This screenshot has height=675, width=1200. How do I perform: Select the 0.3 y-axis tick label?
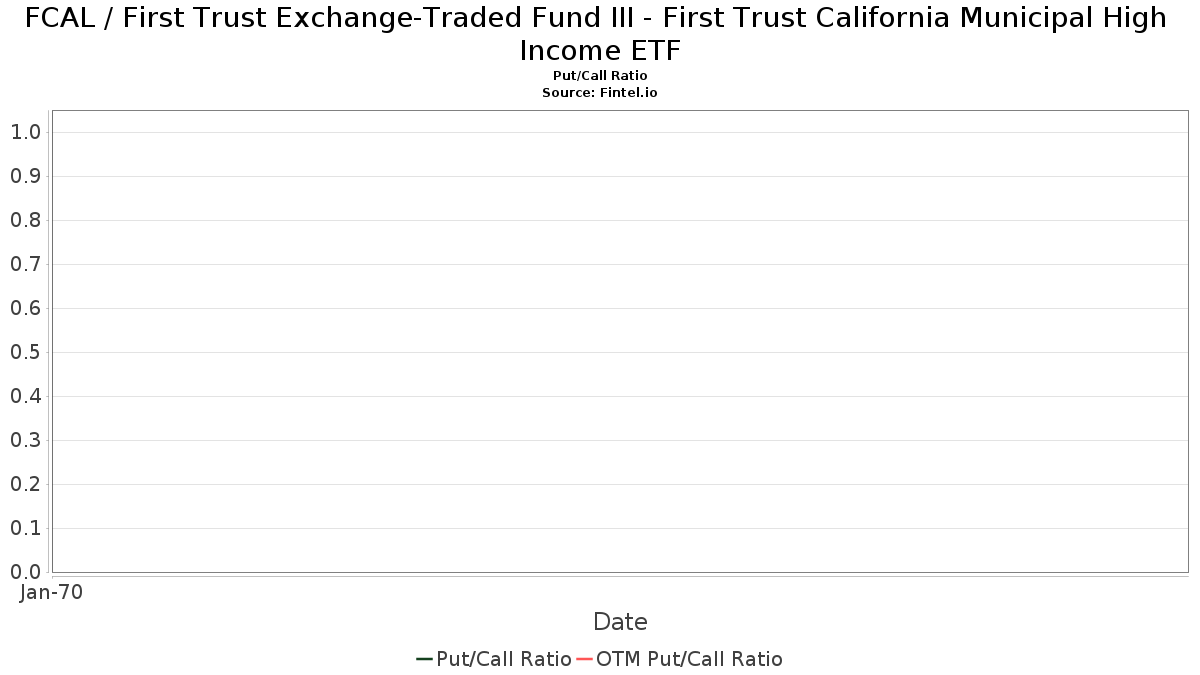[25, 440]
